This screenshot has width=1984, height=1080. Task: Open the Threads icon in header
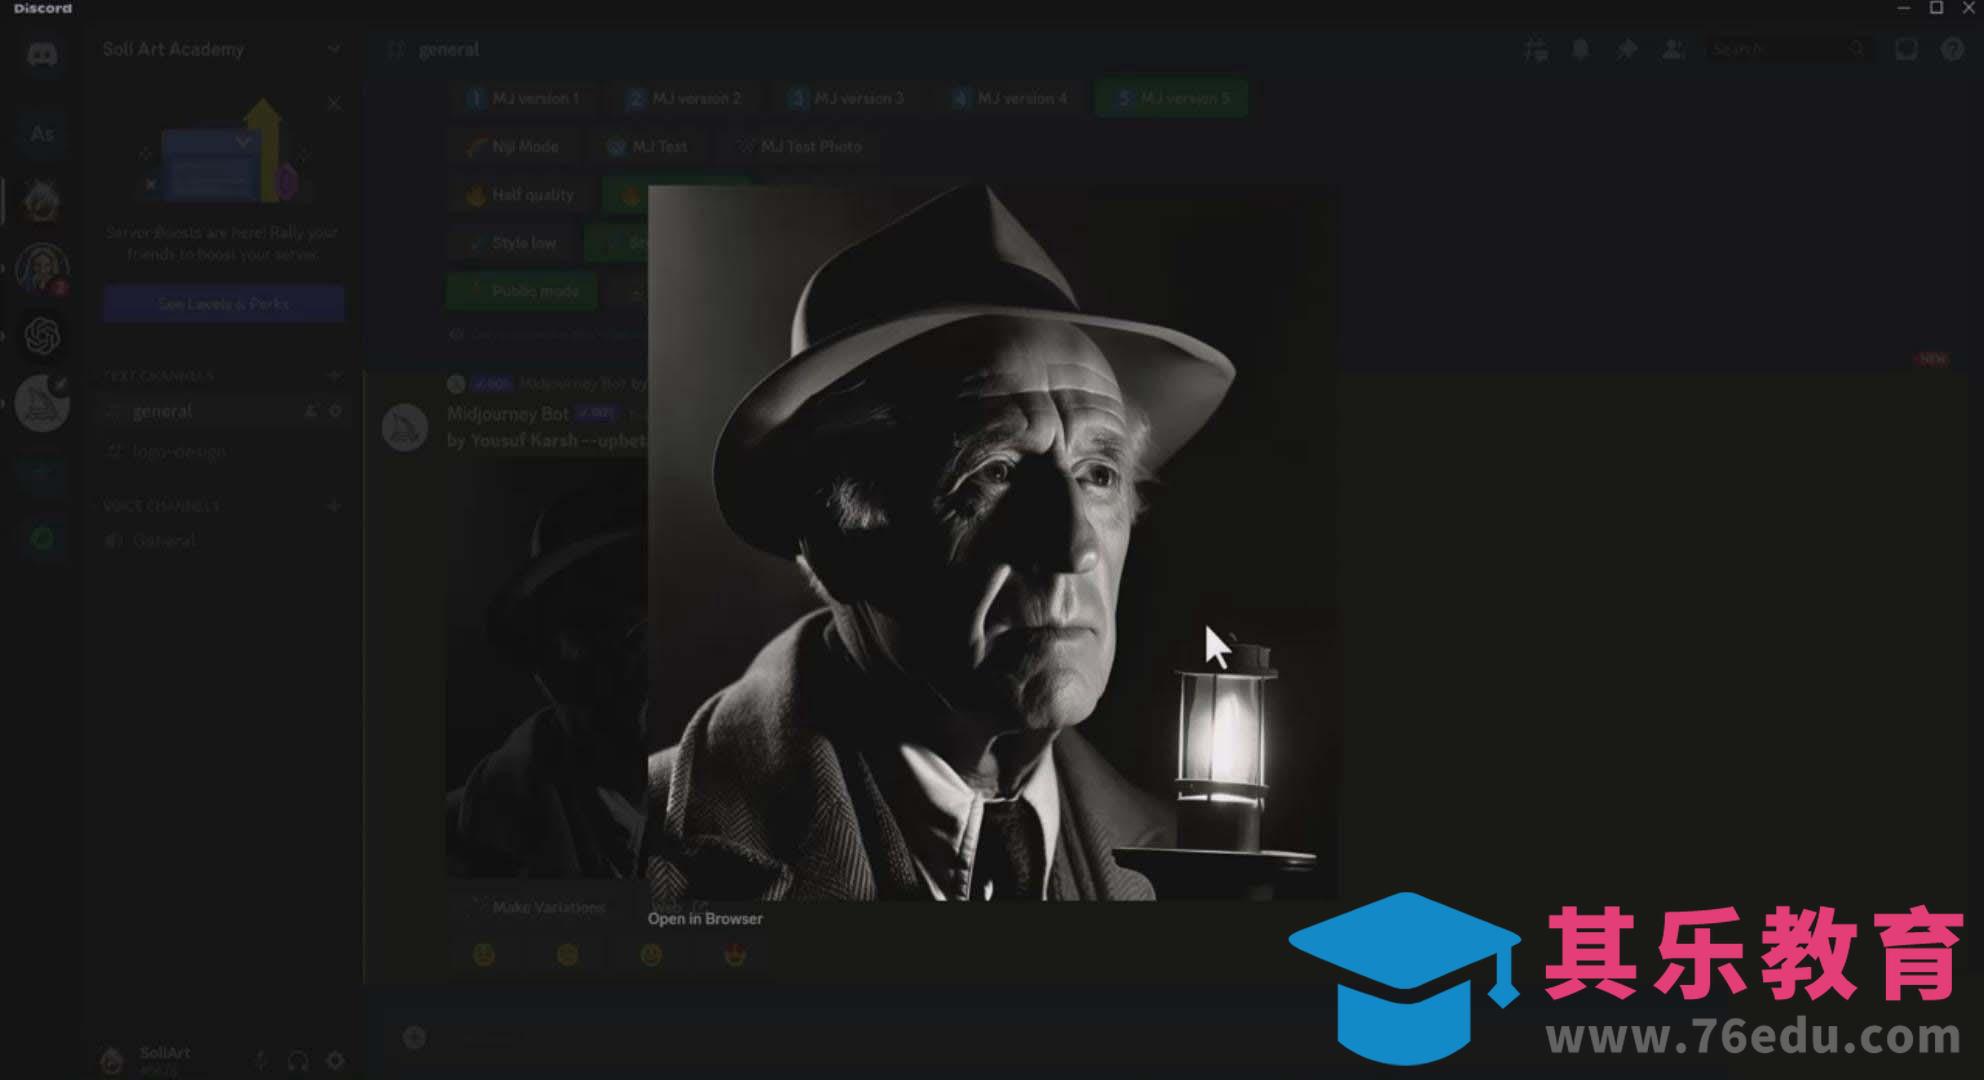point(1536,49)
